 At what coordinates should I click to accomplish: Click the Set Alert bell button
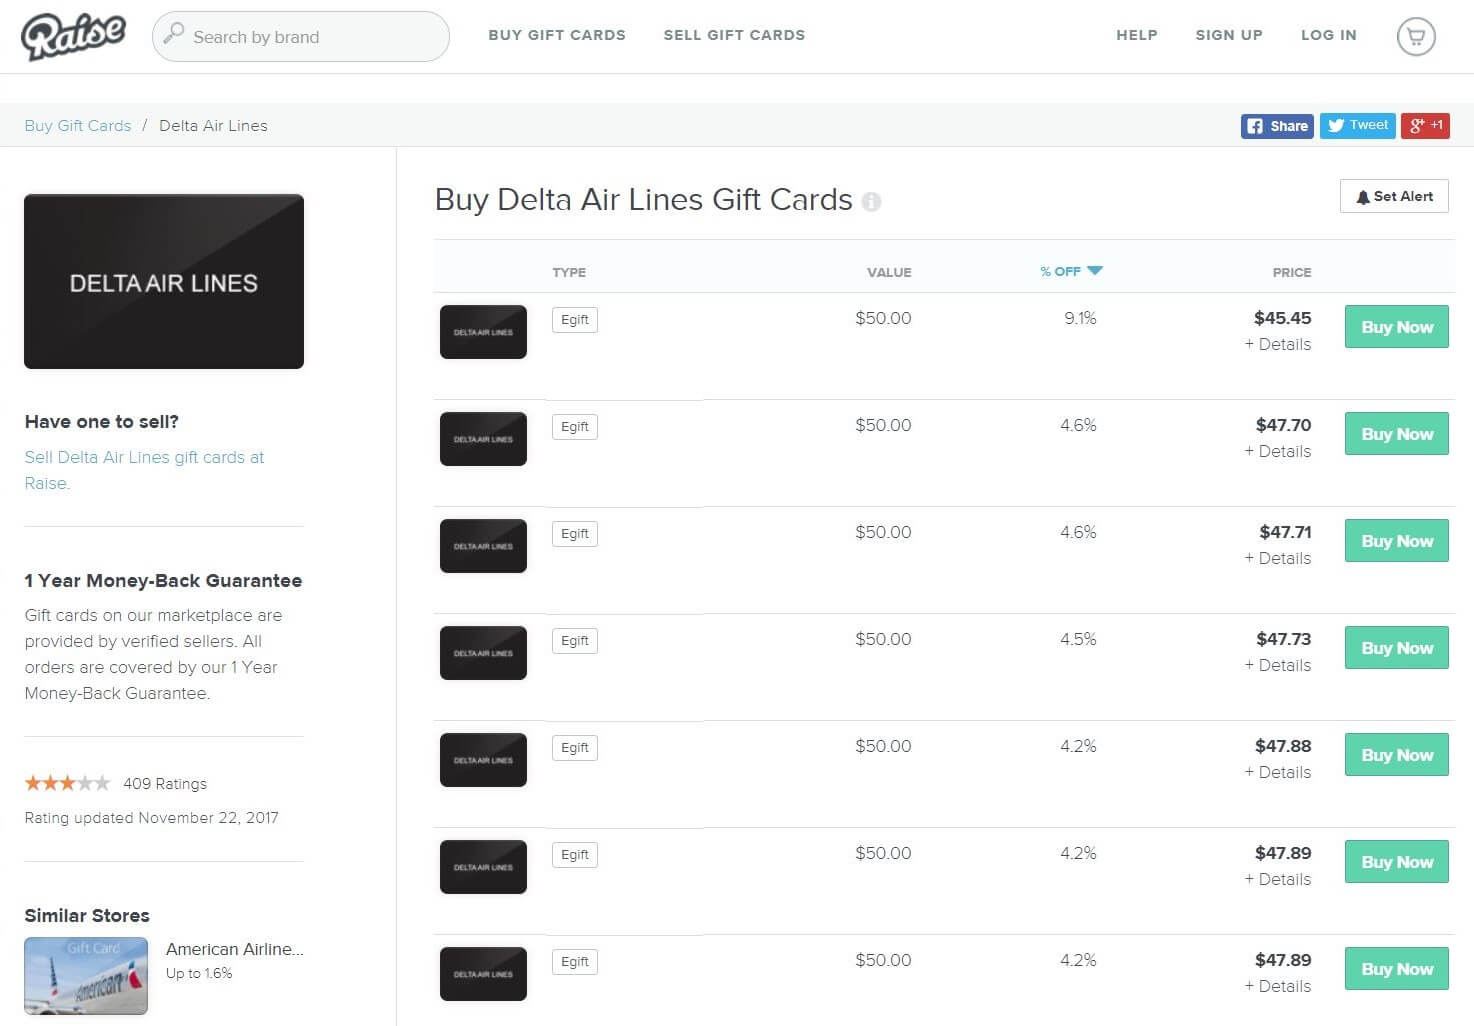pyautogui.click(x=1394, y=197)
